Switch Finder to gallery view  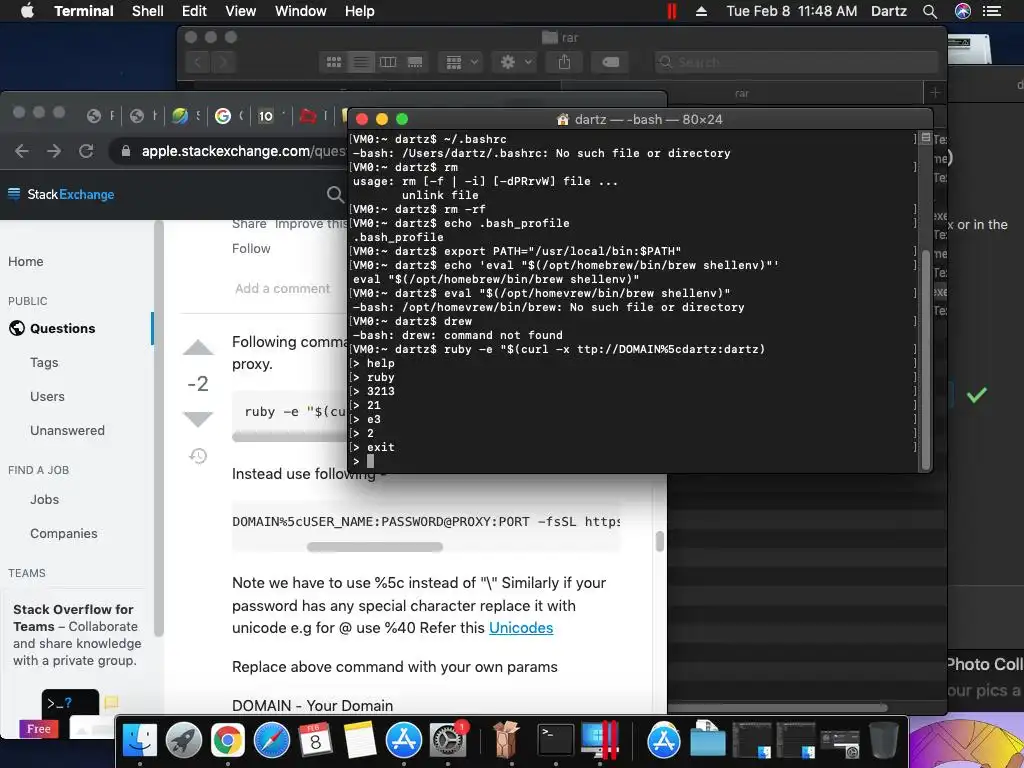(x=415, y=62)
